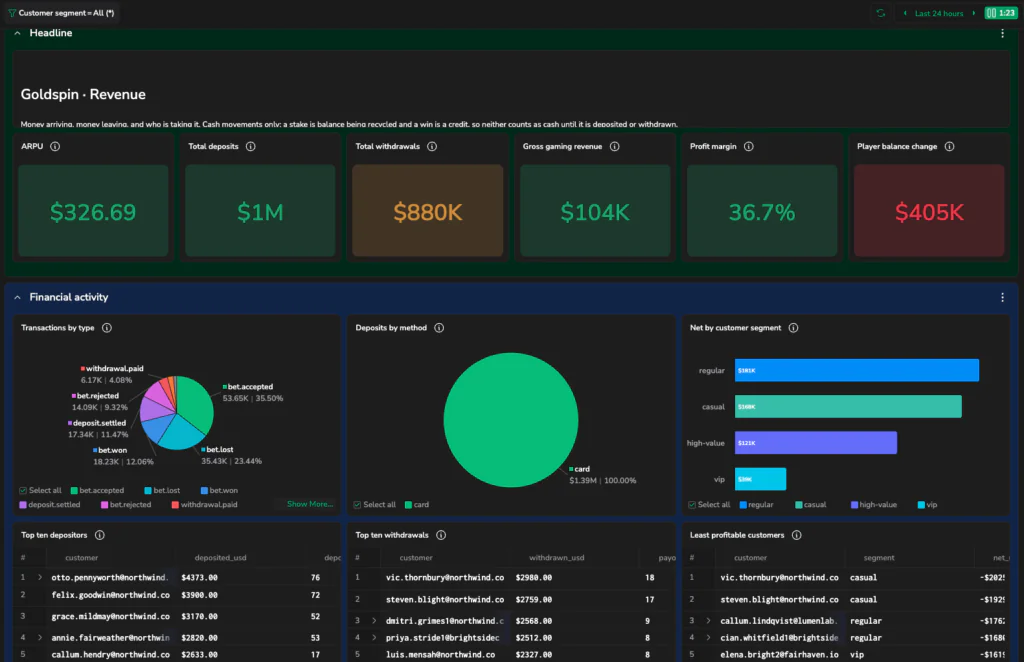Viewport: 1024px width, 662px height.
Task: Toggle casual legend in segment chart
Action: pyautogui.click(x=810, y=505)
